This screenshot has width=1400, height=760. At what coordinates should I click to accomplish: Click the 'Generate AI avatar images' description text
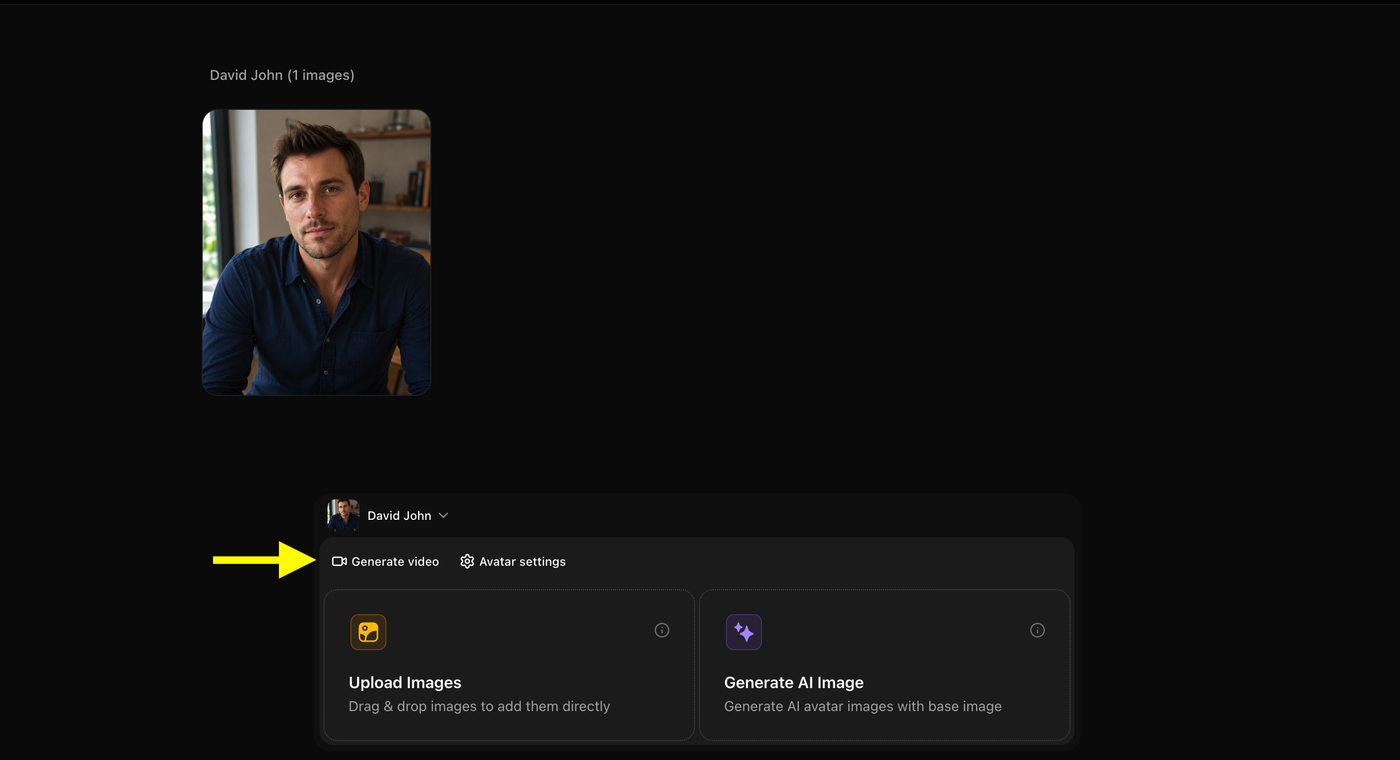click(863, 706)
